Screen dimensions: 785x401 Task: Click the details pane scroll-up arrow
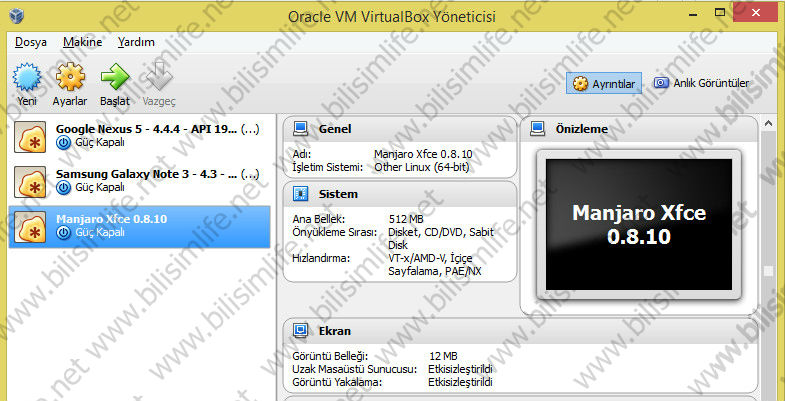coord(768,123)
